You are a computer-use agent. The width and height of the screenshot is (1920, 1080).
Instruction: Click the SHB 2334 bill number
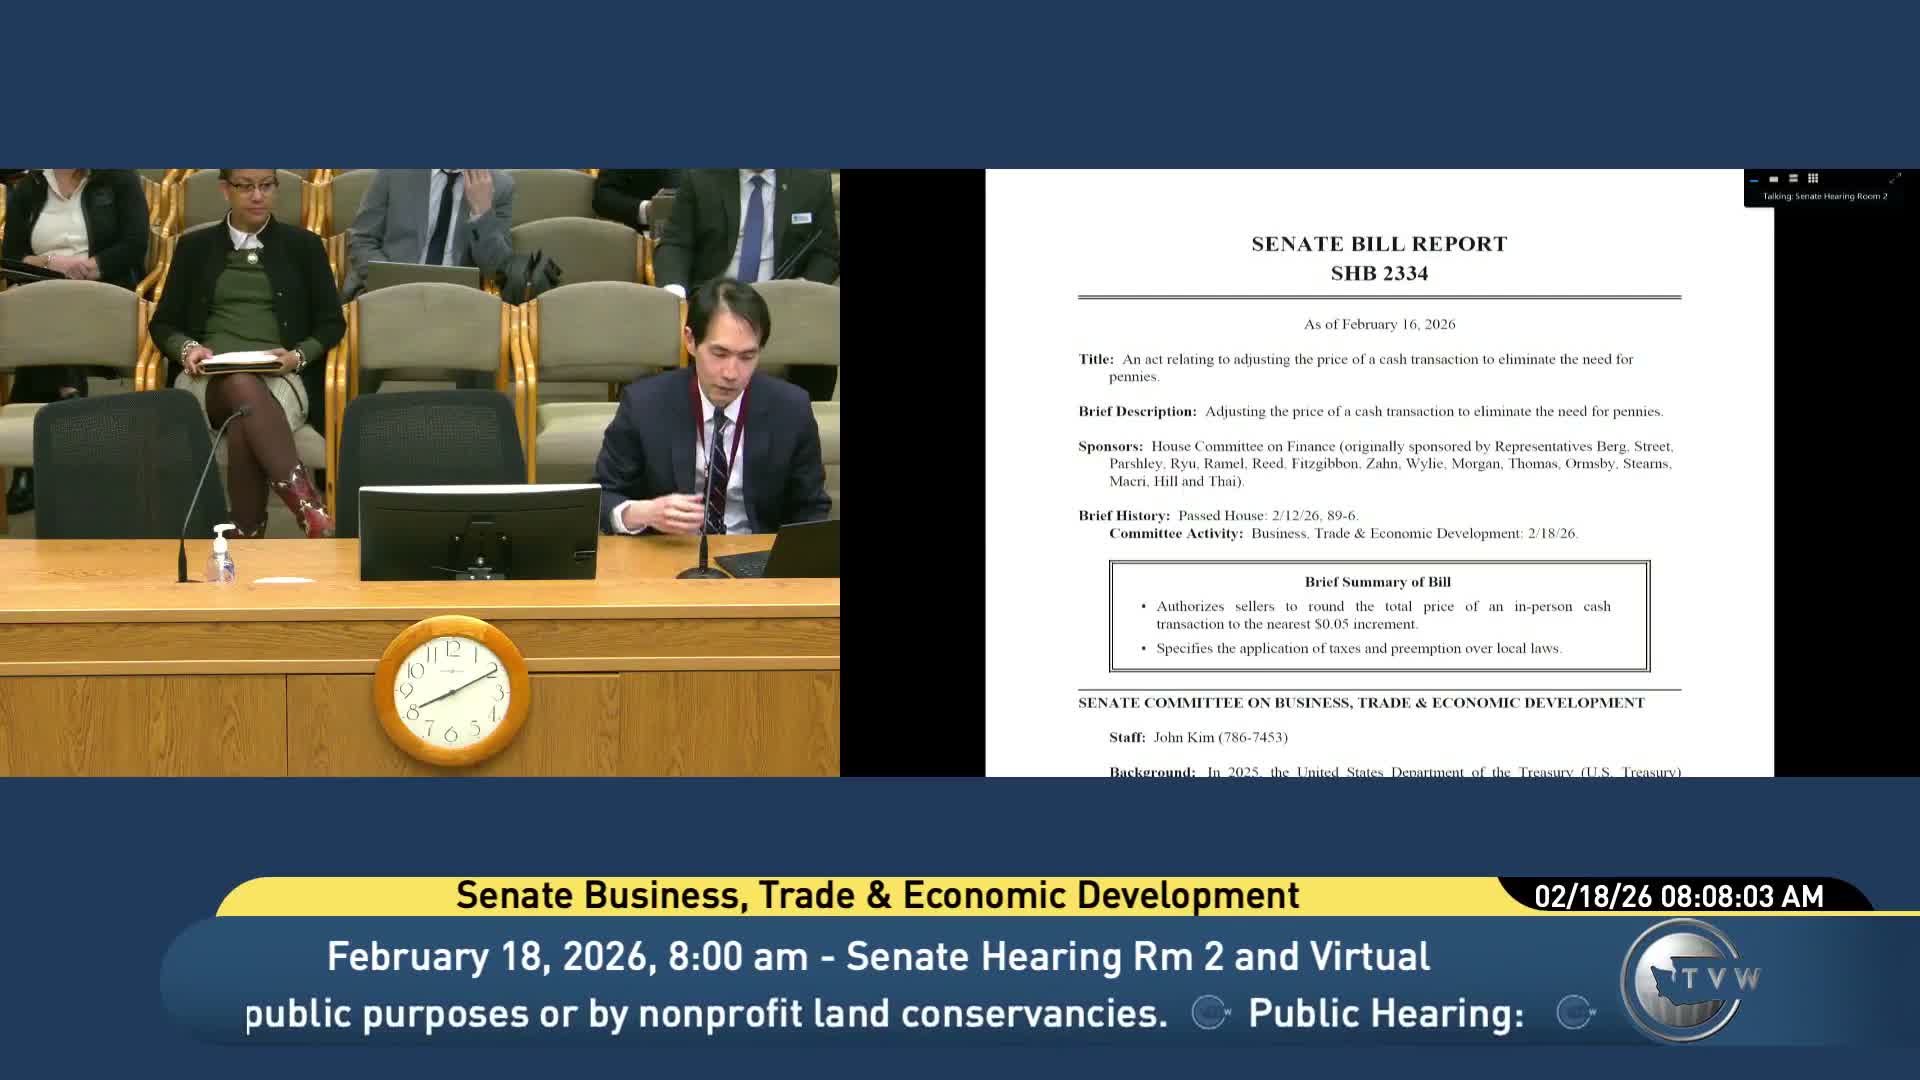coord(1379,274)
